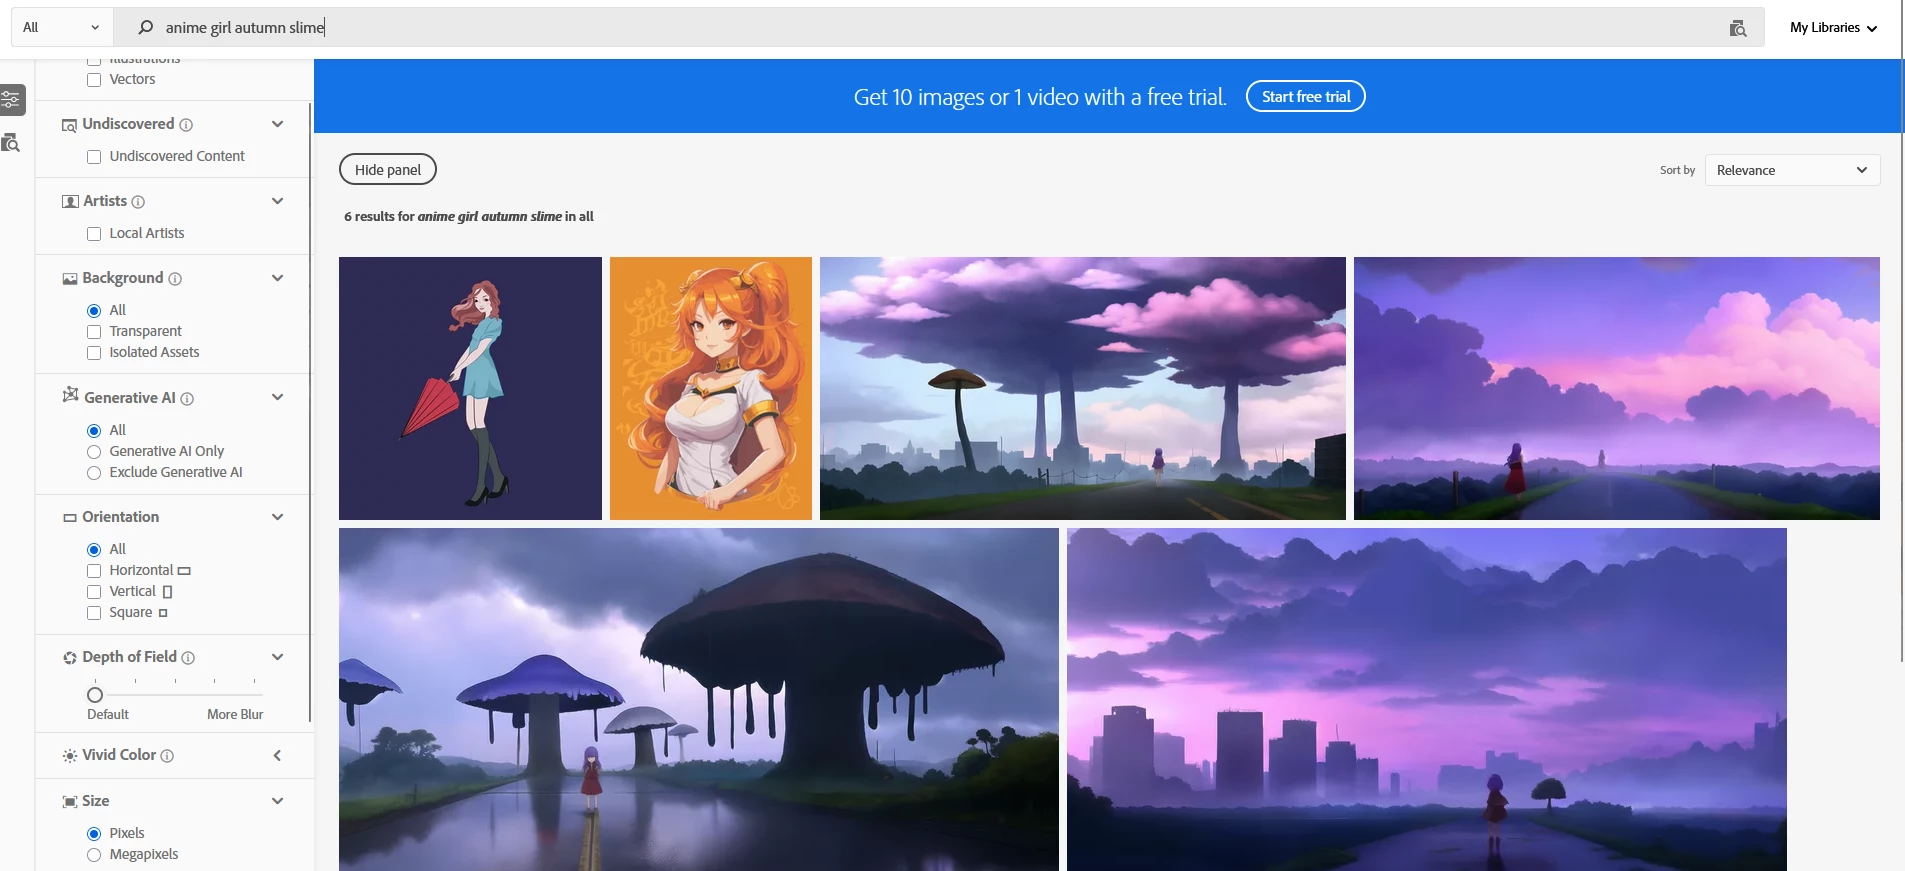Open the orange-haired anime girl thumbnail
1905x871 pixels.
point(711,388)
